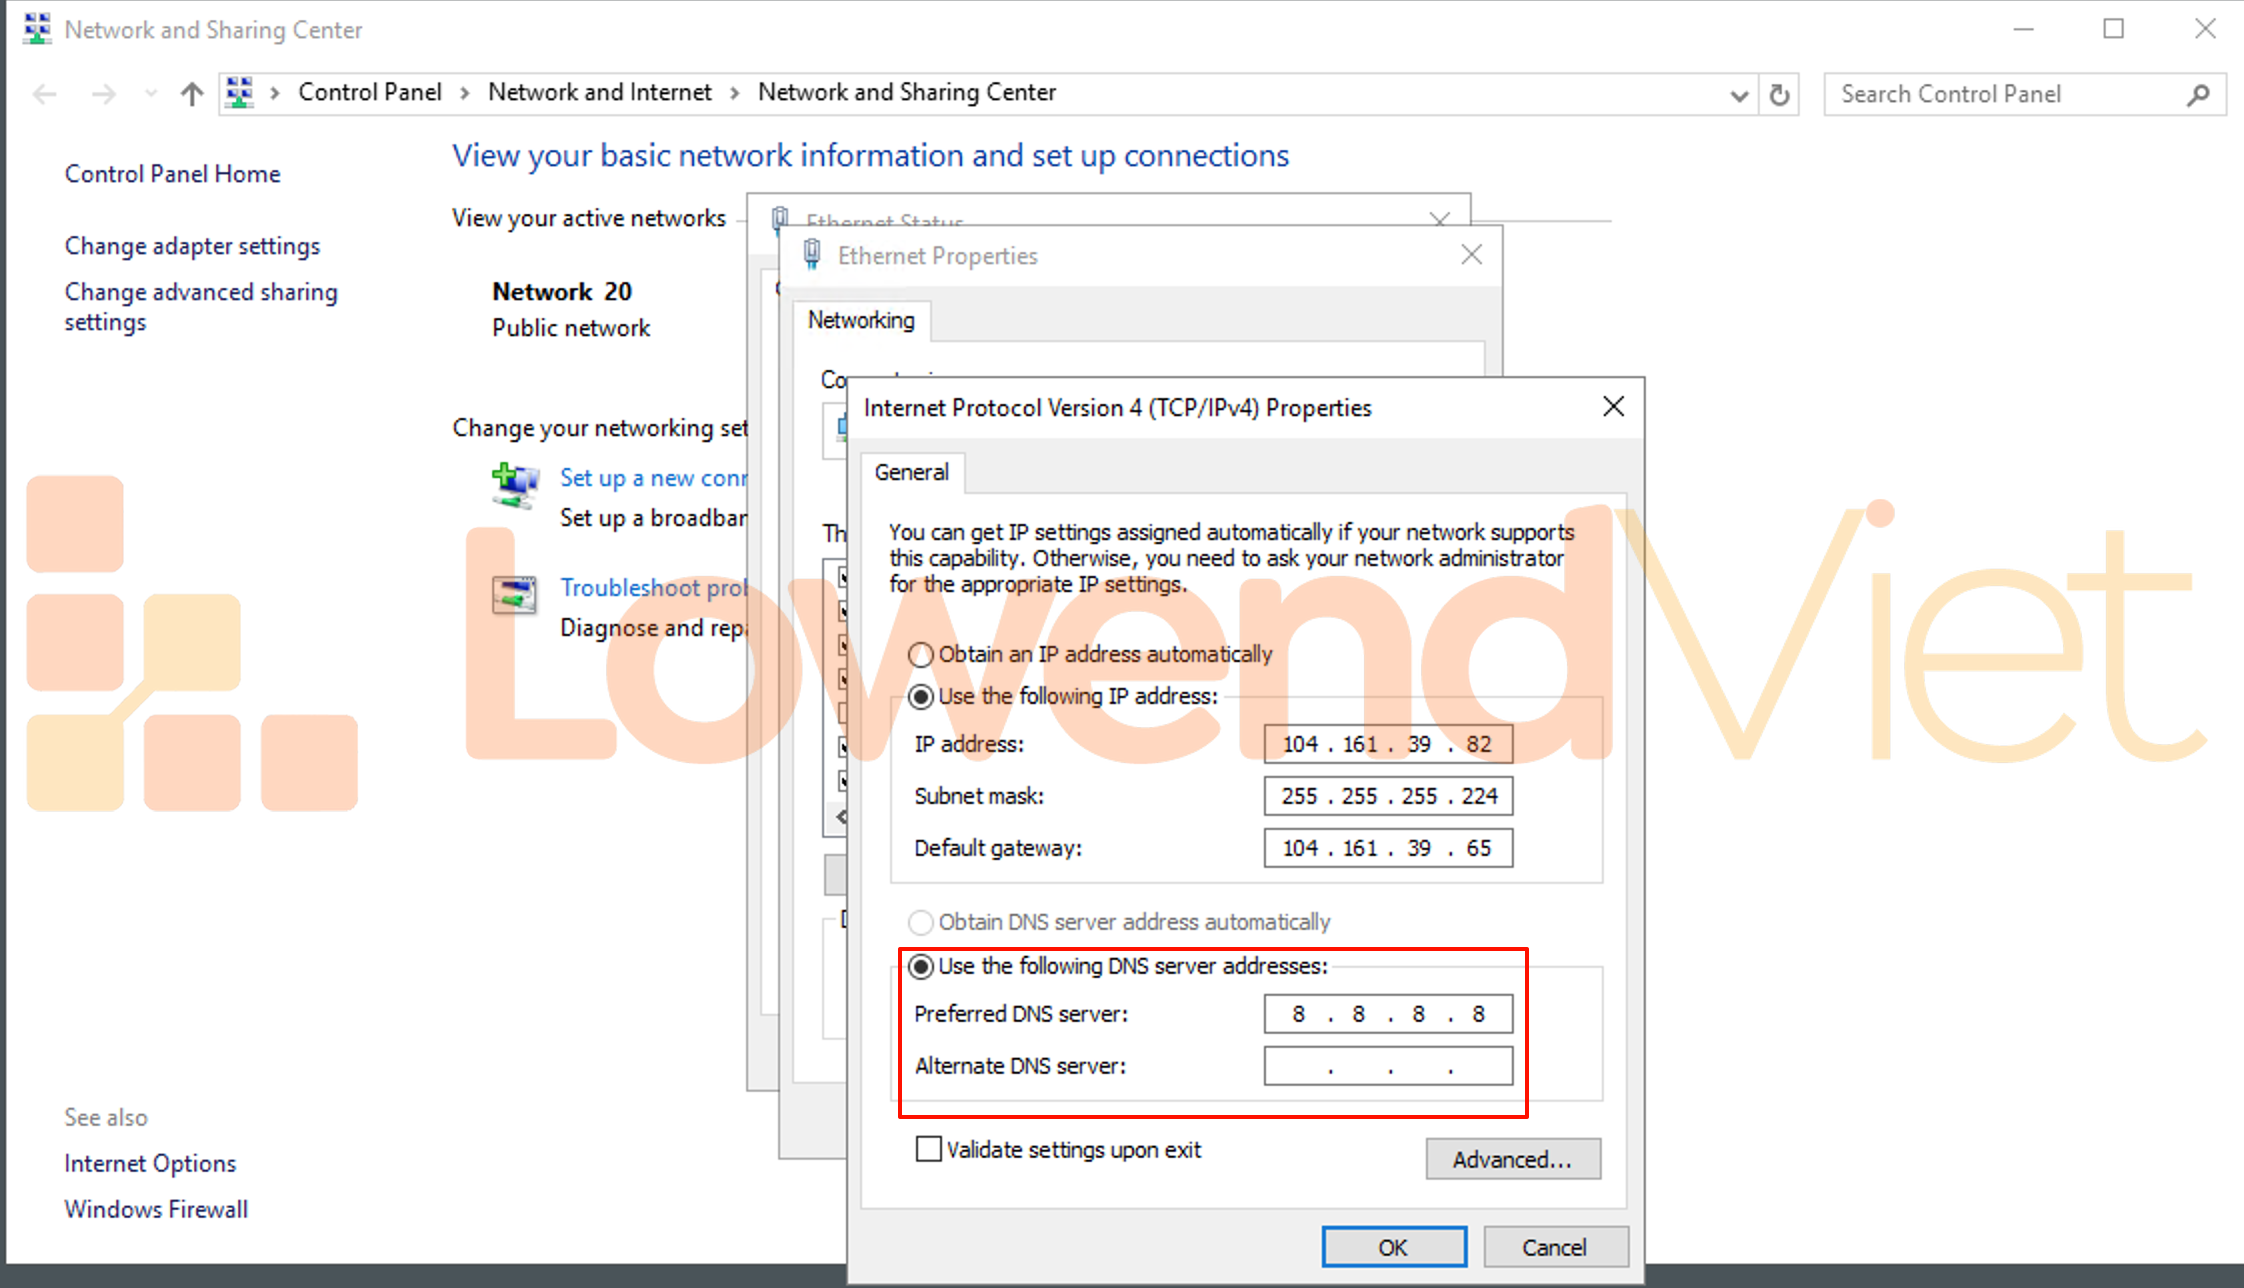
Task: Select the Networking tab
Action: [x=861, y=320]
